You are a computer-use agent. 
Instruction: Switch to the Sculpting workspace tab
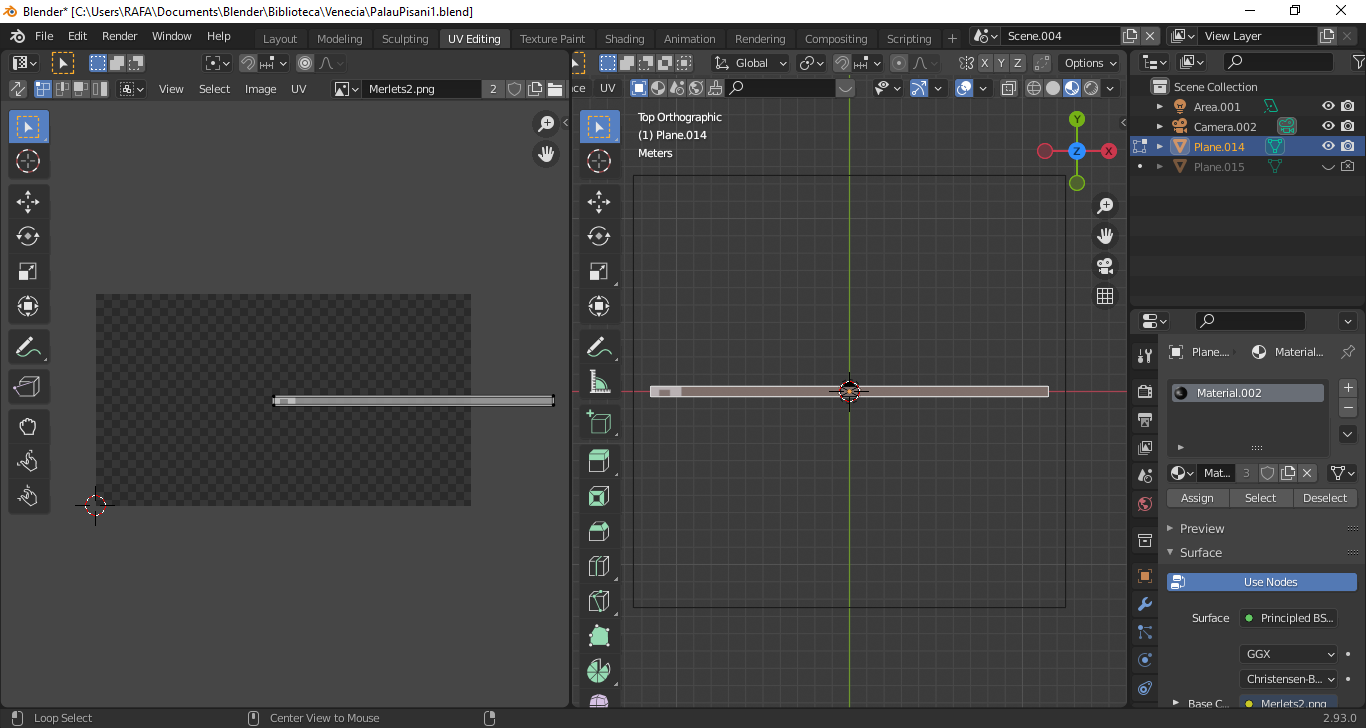(405, 39)
